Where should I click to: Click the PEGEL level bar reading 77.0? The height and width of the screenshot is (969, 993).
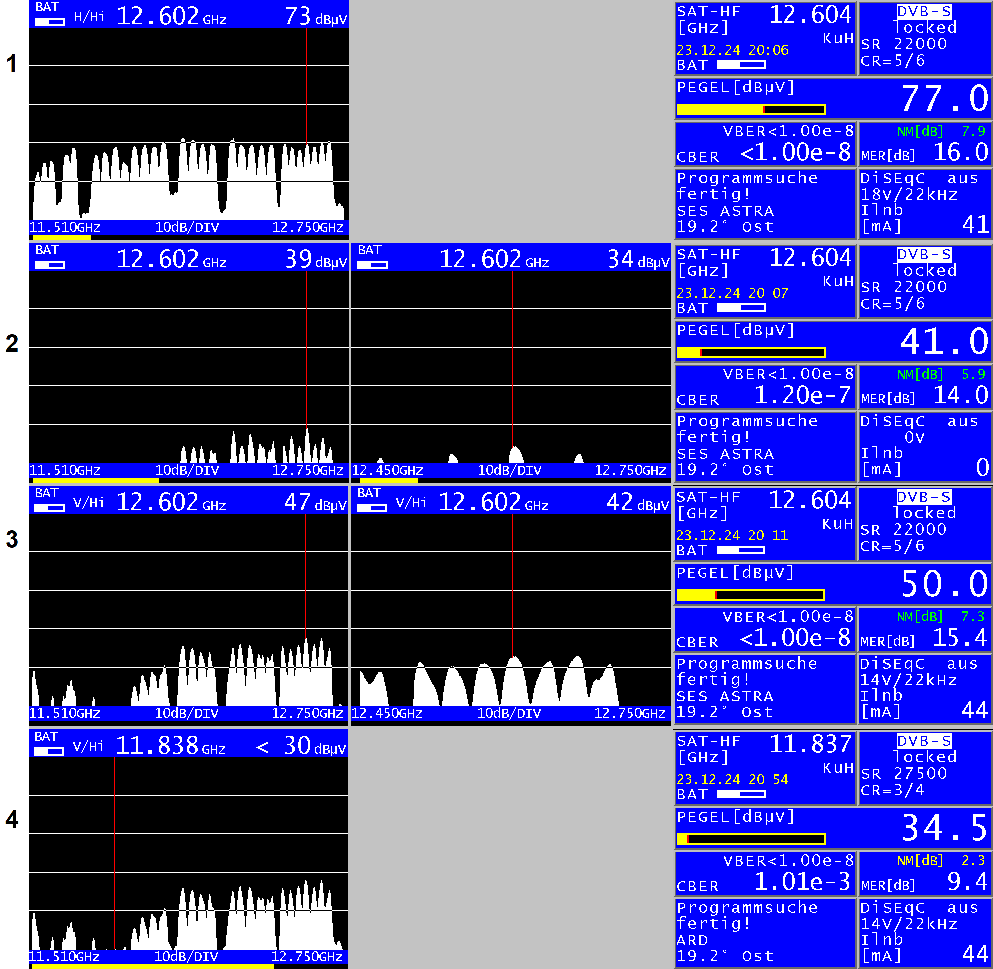pyautogui.click(x=751, y=109)
